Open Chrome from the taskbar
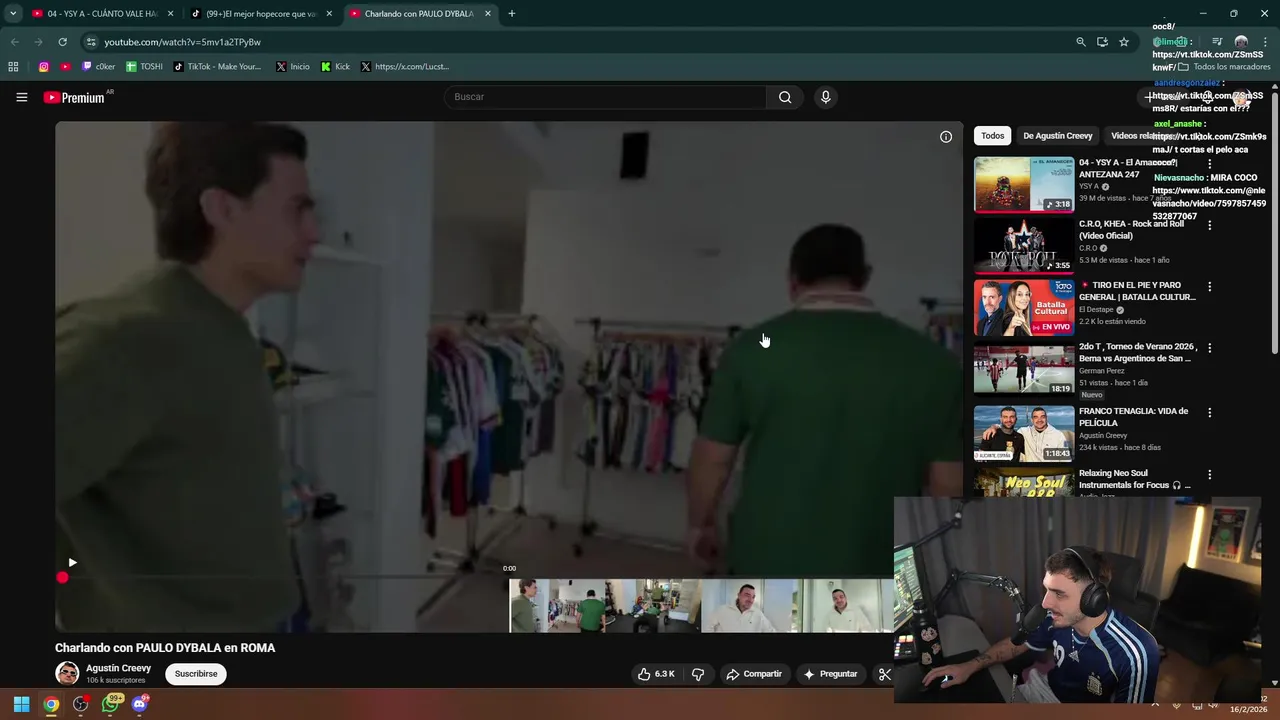This screenshot has height=720, width=1280. 51,704
